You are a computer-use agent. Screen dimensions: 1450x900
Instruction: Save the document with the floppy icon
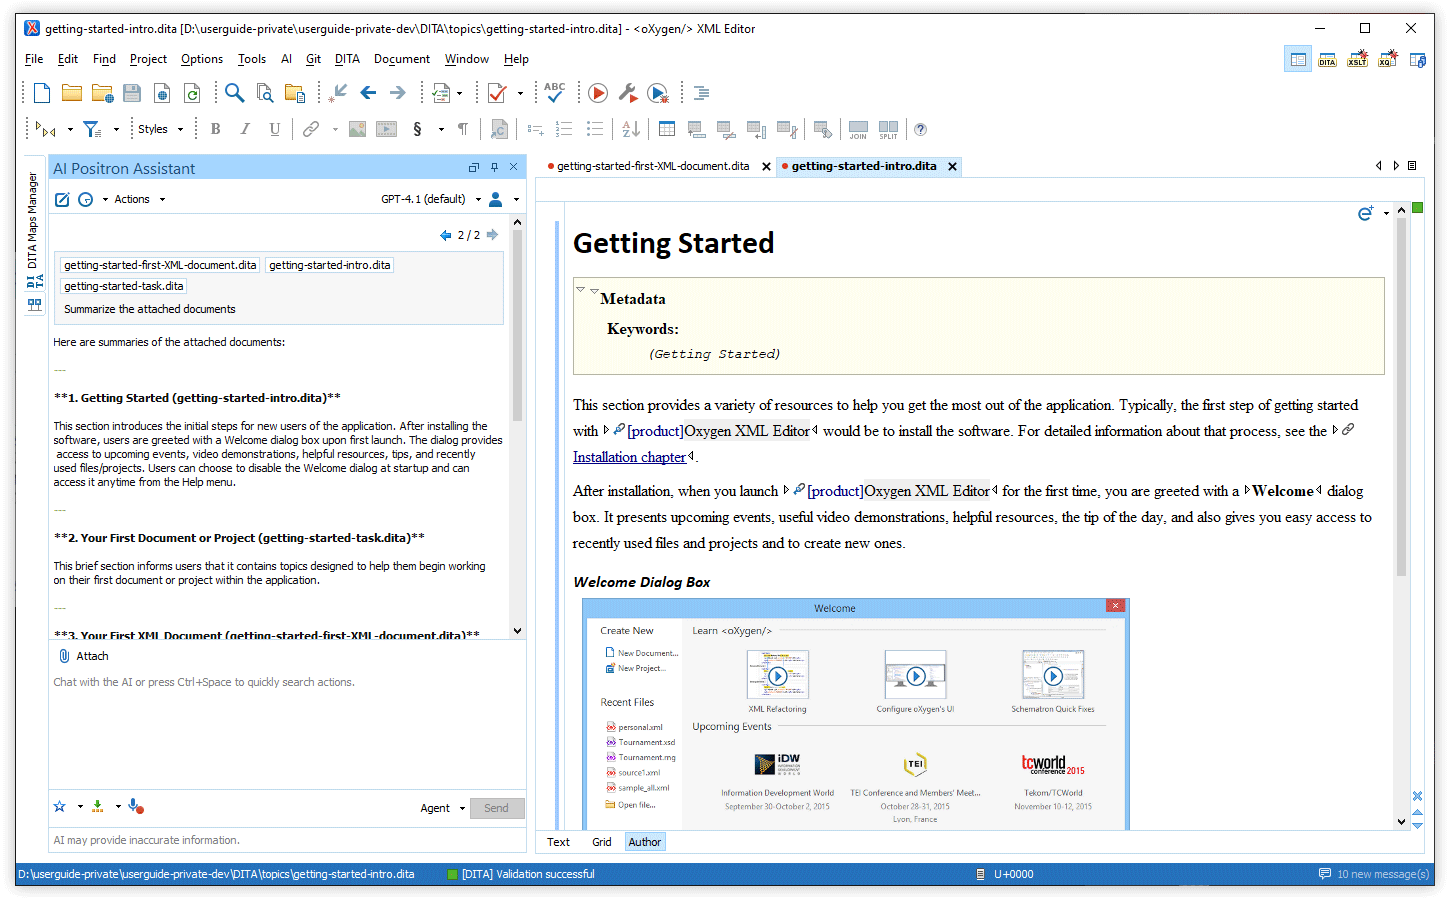click(132, 93)
